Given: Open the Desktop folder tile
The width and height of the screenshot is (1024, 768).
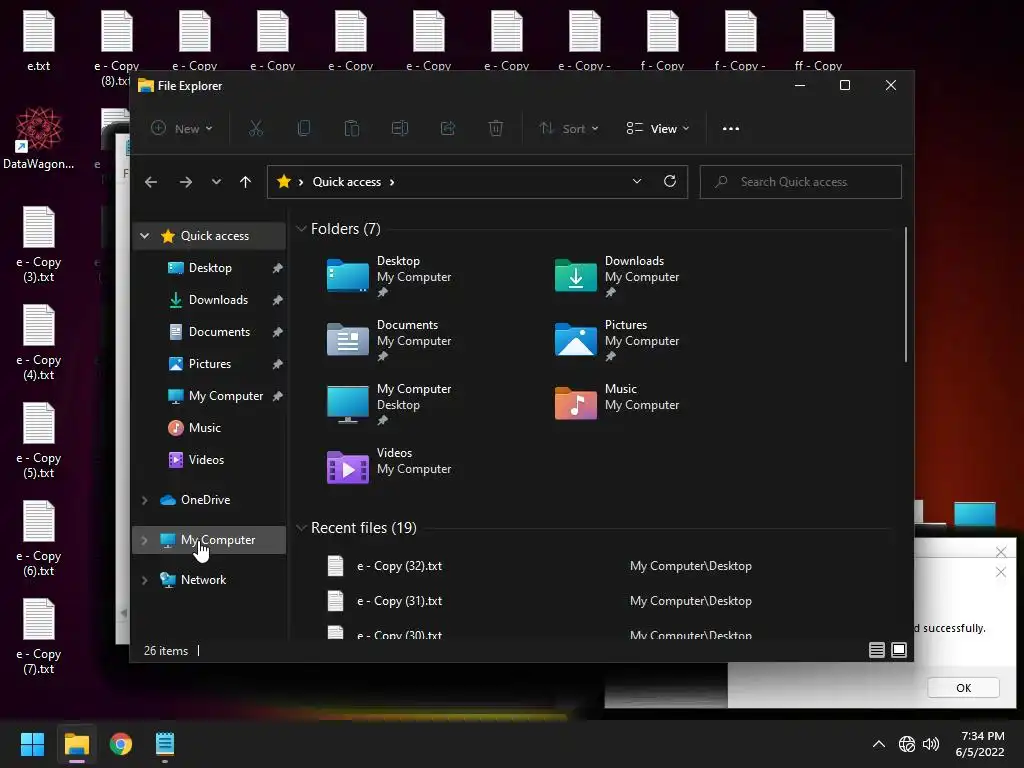Looking at the screenshot, I should (390, 277).
